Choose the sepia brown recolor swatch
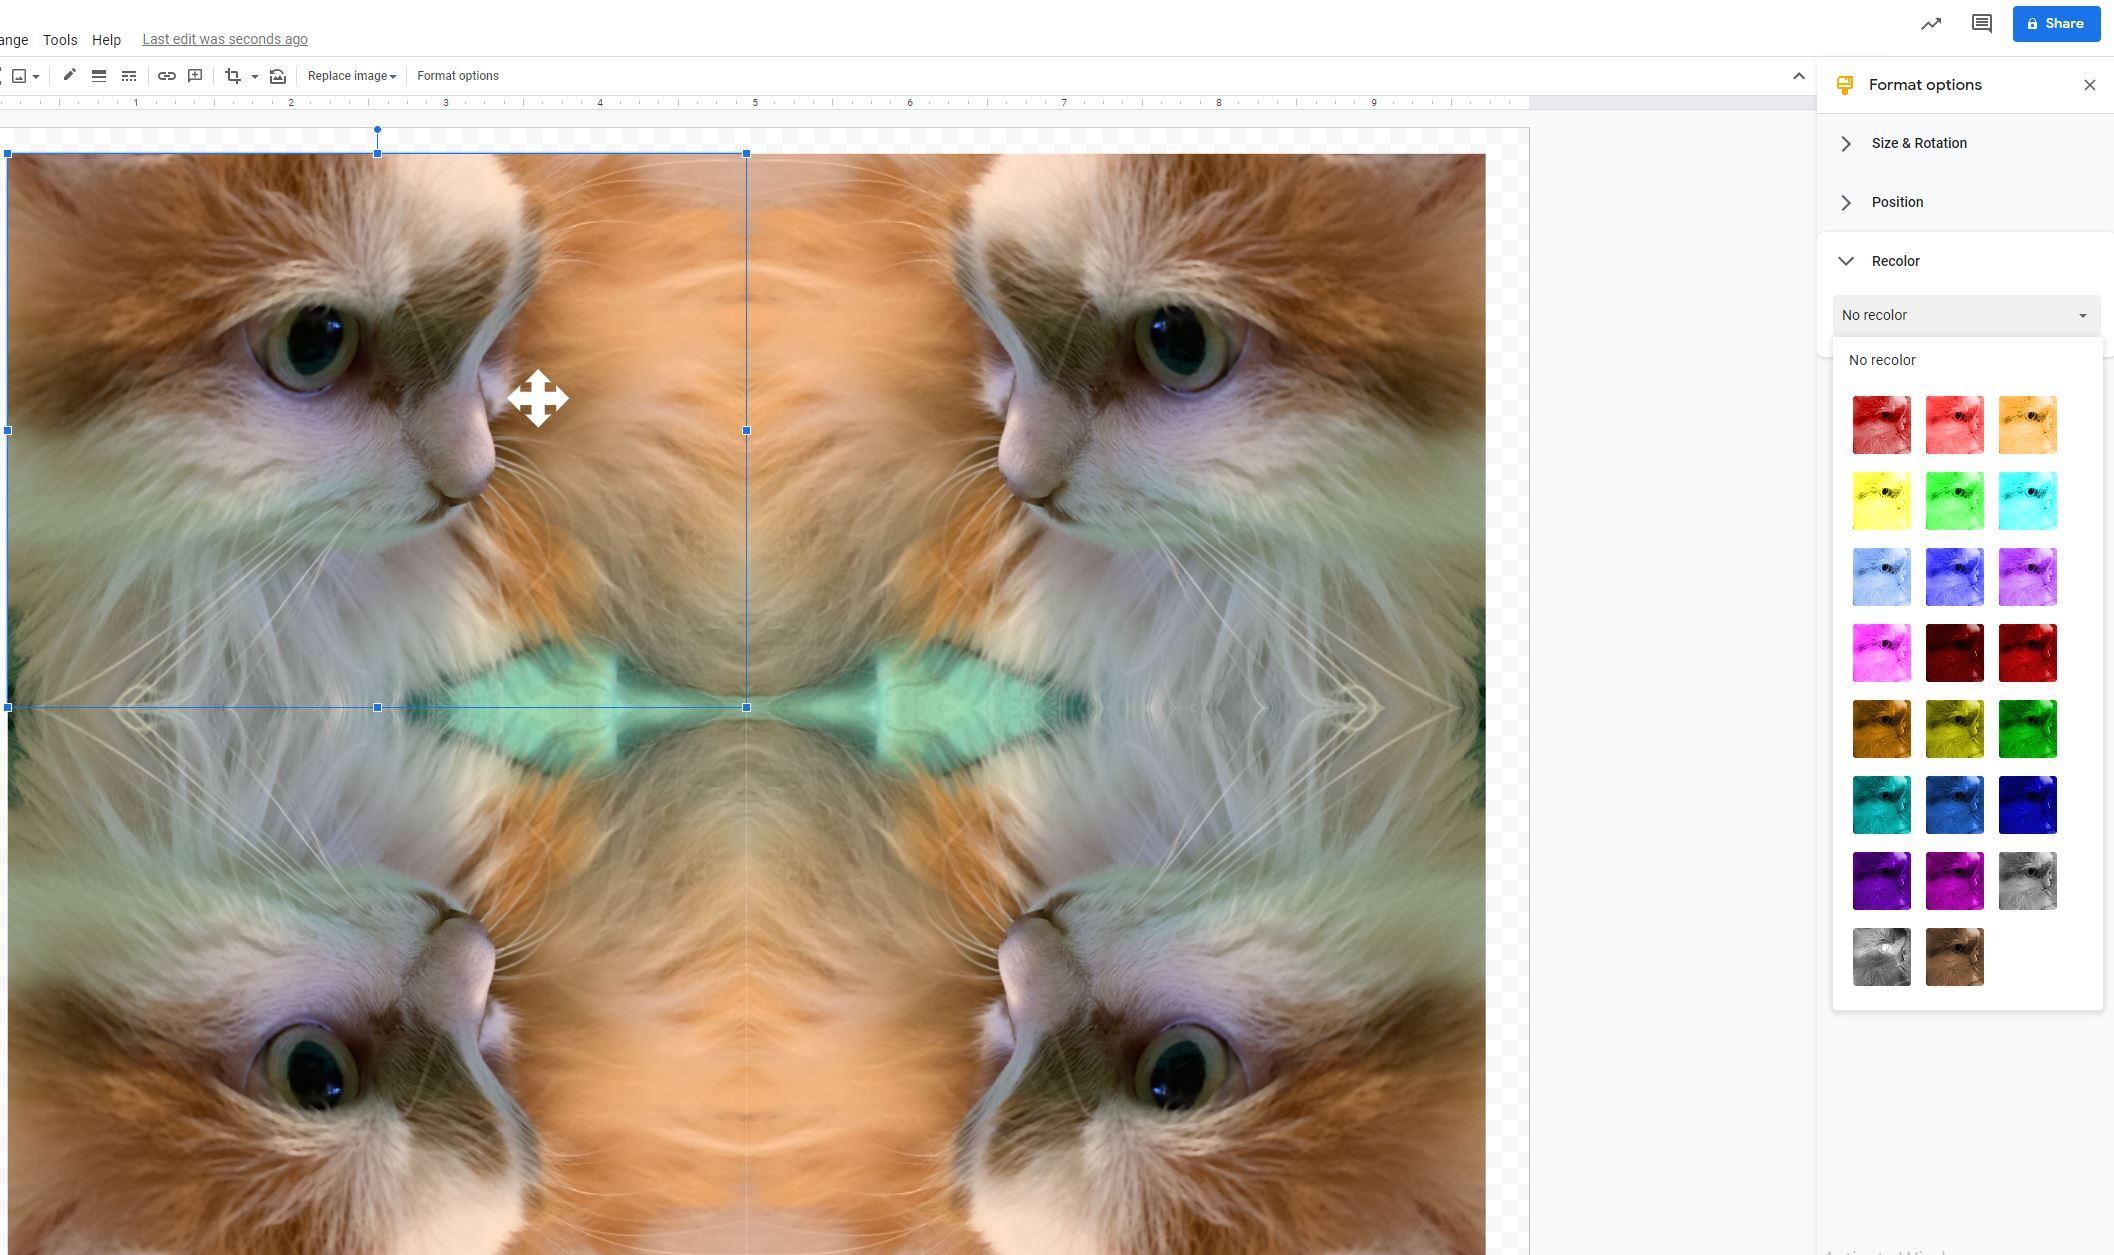2114x1255 pixels. 1954,957
